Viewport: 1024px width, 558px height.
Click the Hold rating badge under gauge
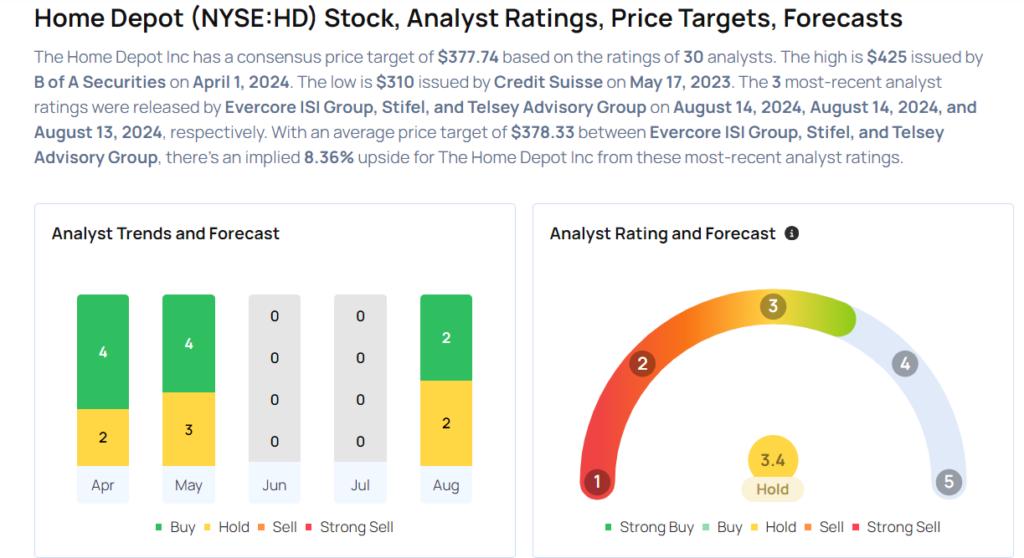pos(773,489)
